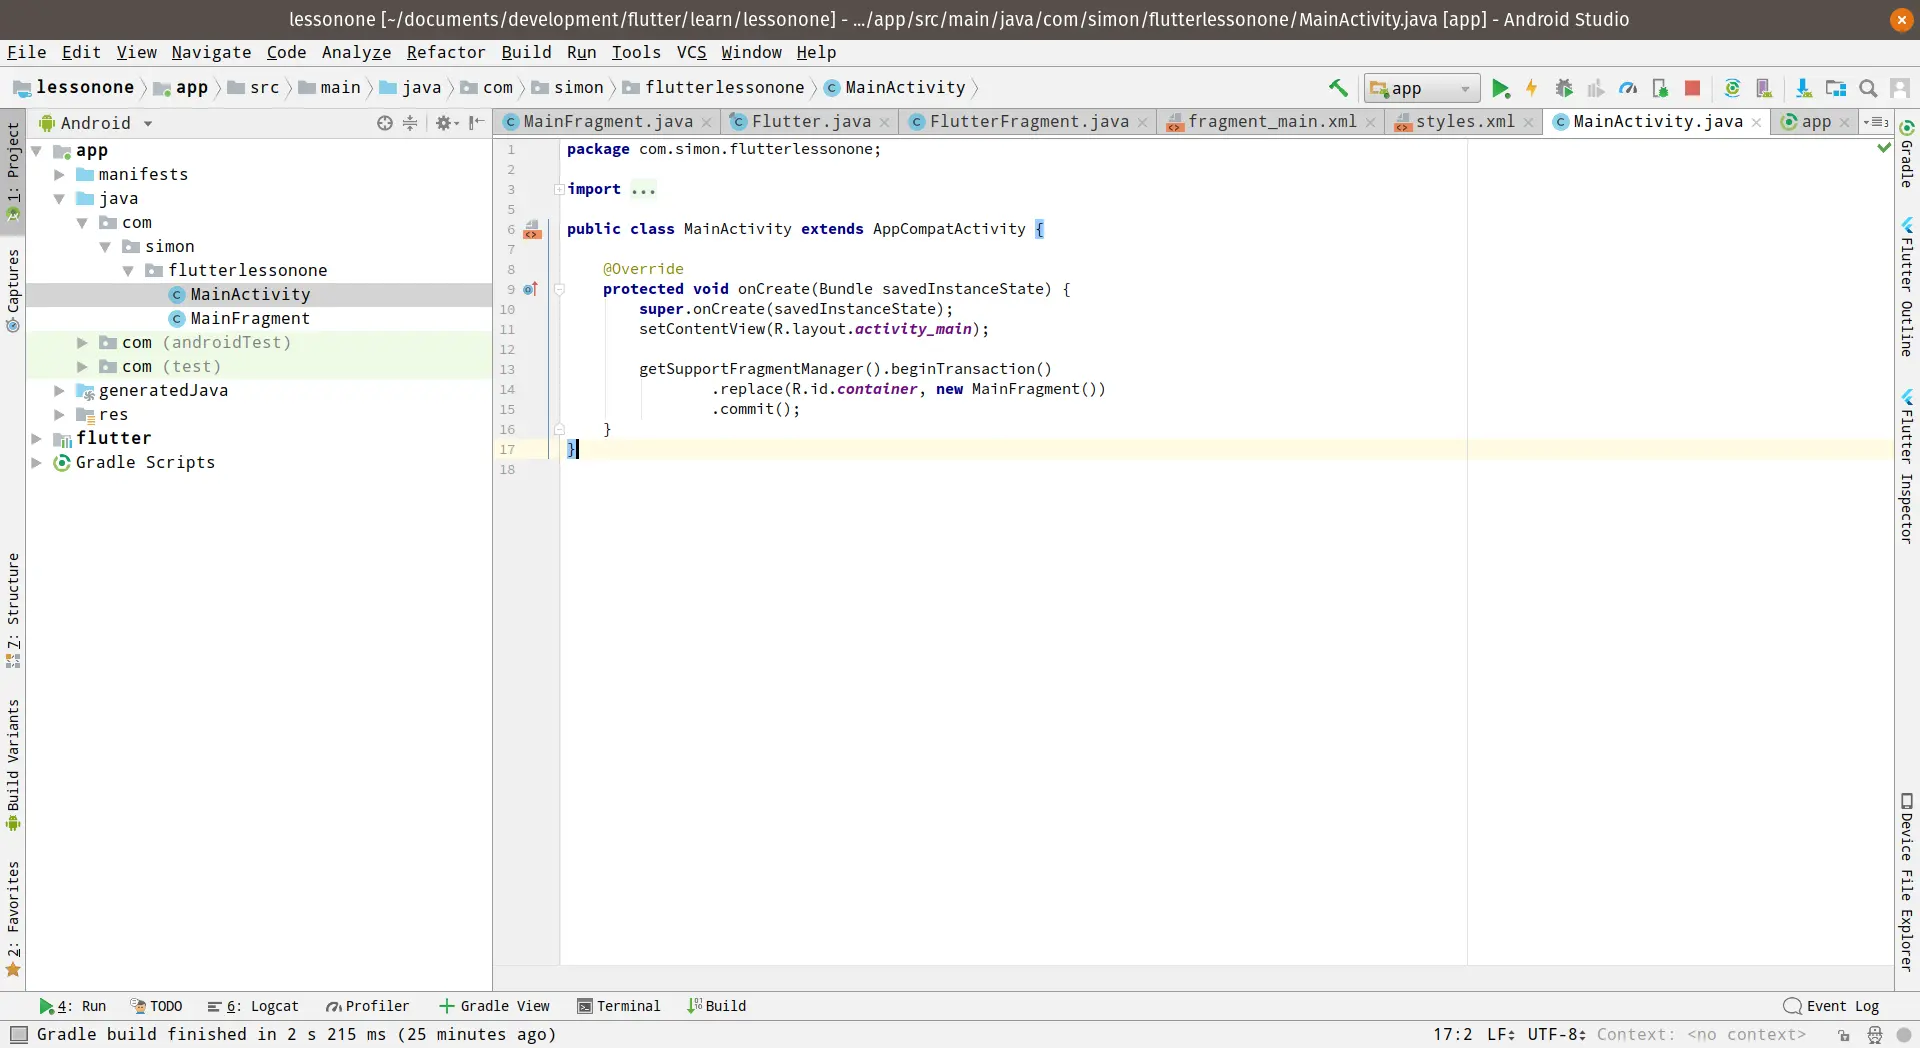The image size is (1920, 1048).
Task: Open the VCS menu
Action: click(691, 52)
